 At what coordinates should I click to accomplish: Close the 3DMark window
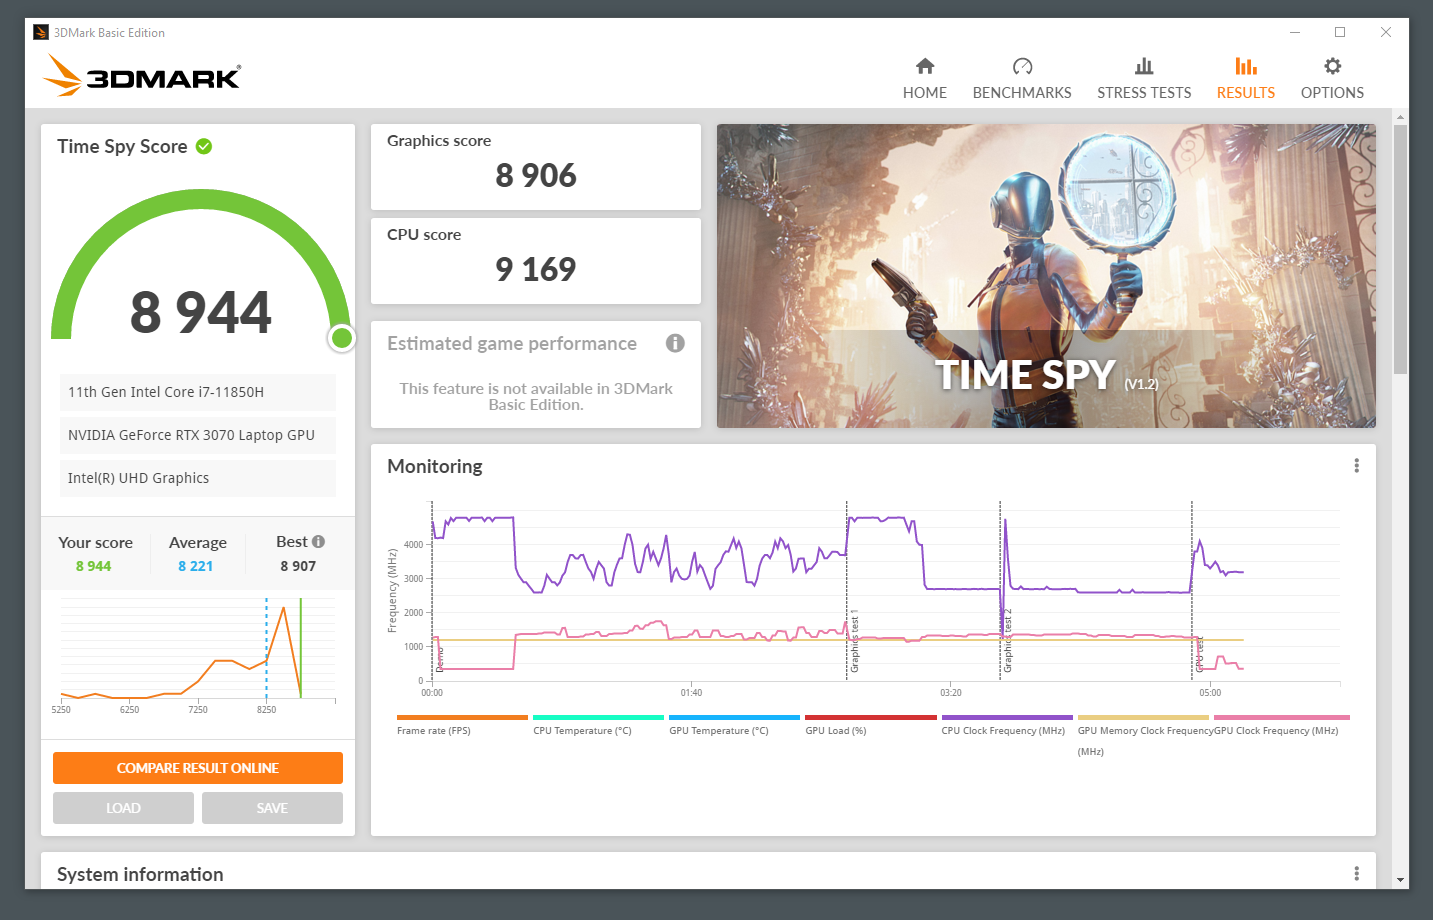pyautogui.click(x=1386, y=32)
